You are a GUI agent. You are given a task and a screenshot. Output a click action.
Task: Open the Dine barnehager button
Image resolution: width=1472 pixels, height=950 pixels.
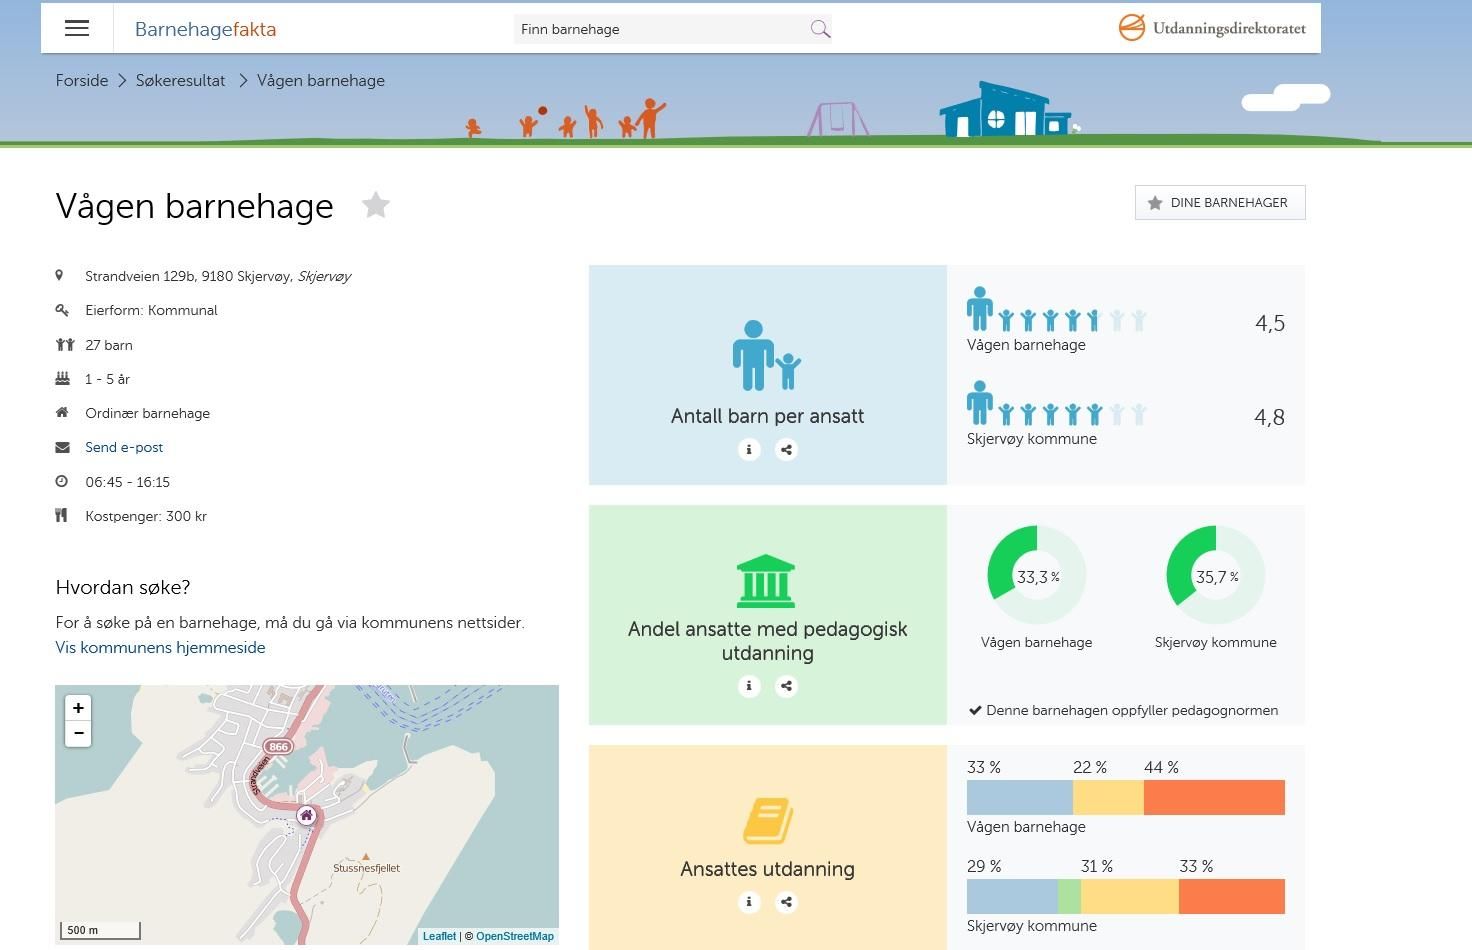[x=1219, y=203]
